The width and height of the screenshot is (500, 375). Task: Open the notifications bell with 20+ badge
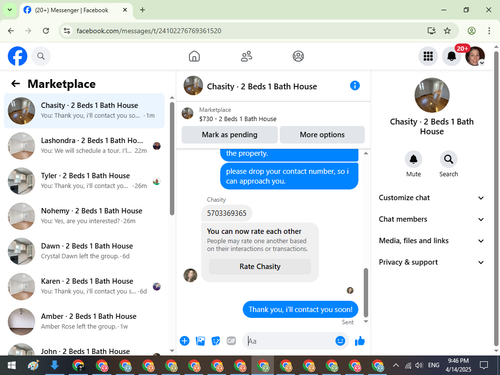(452, 56)
